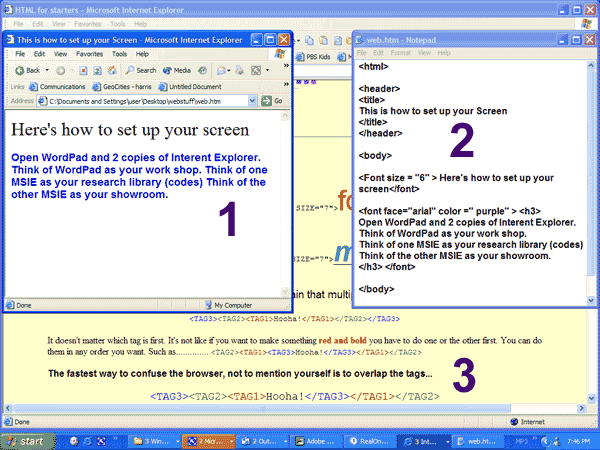The width and height of the screenshot is (600, 450).
Task: Open the Back button history dropdown arrow
Action: click(47, 70)
